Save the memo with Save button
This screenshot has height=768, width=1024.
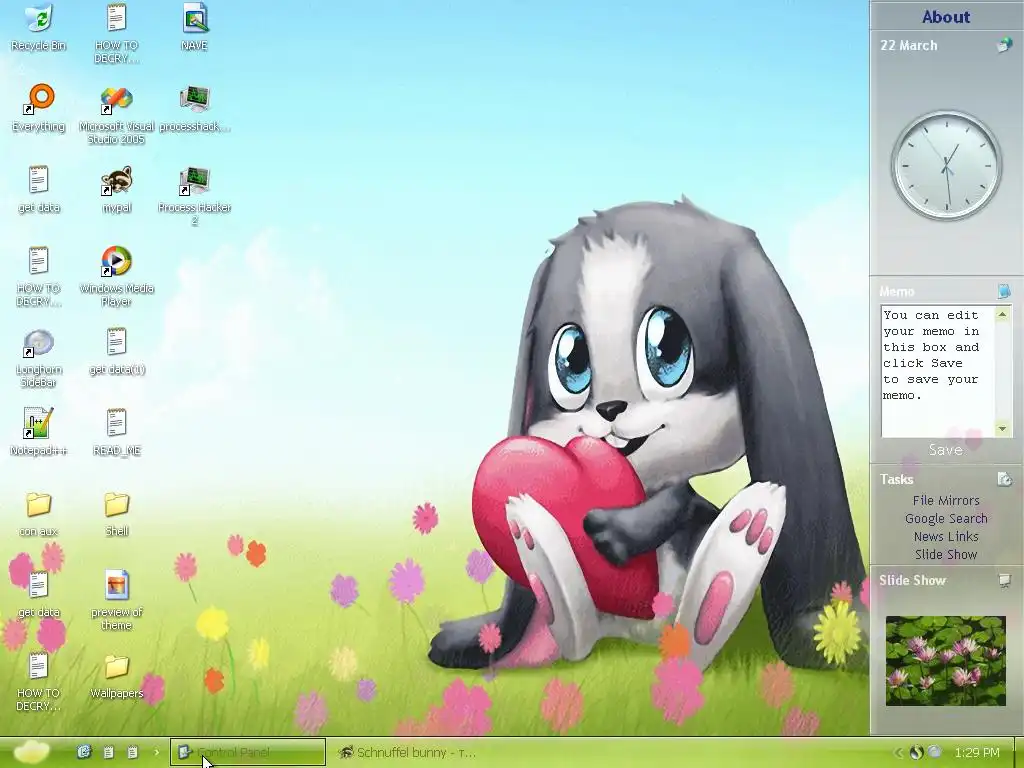point(946,450)
